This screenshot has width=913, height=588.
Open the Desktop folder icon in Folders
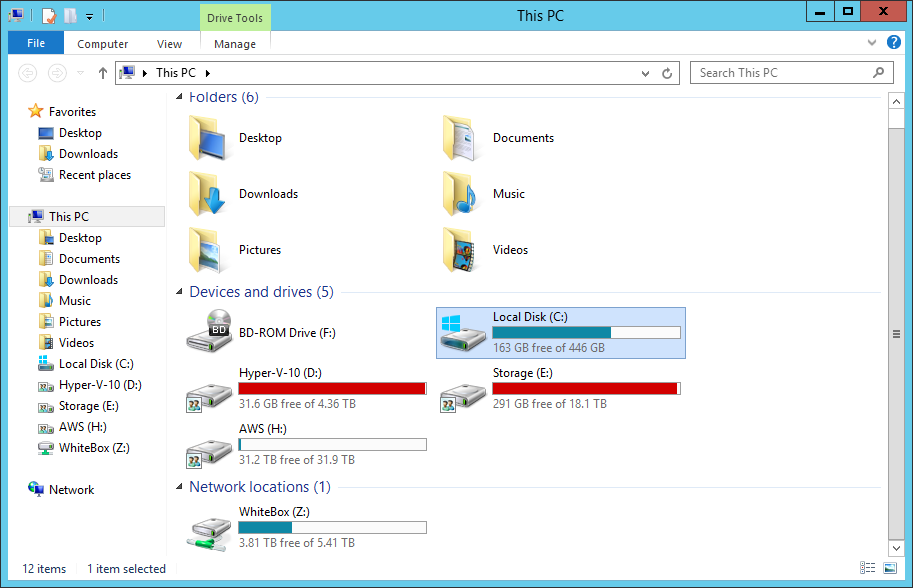(208, 138)
